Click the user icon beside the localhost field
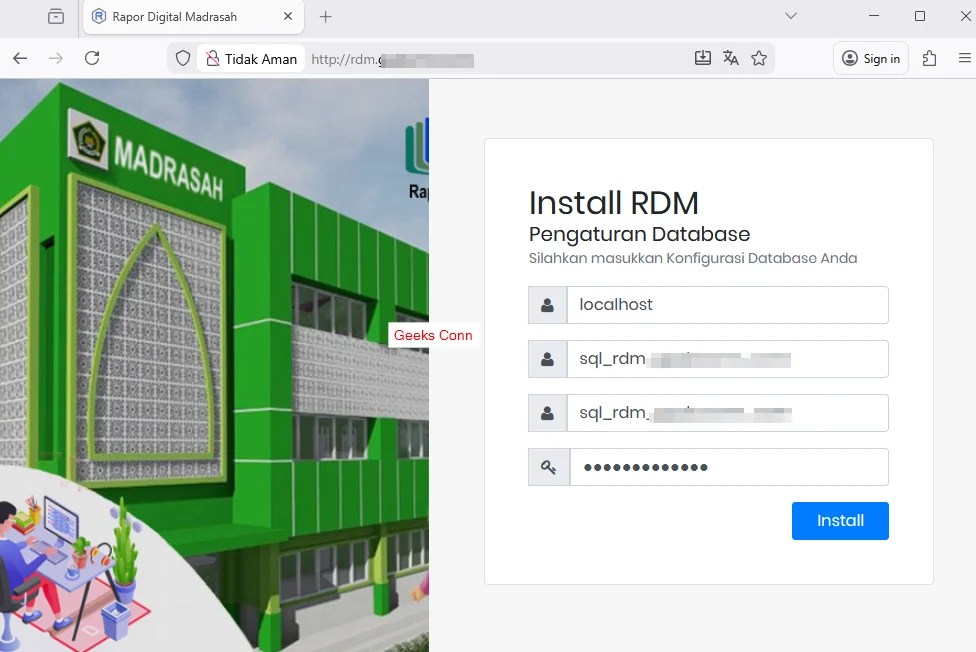The height and width of the screenshot is (652, 976). click(548, 304)
